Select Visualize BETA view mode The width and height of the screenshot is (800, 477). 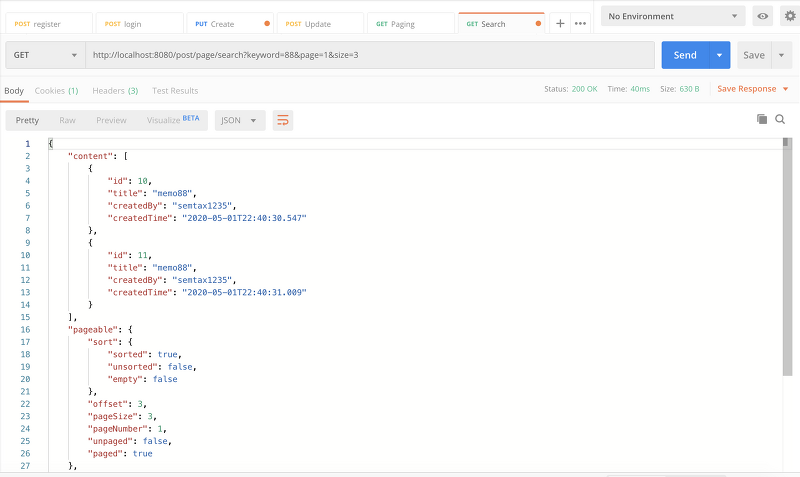tap(173, 120)
